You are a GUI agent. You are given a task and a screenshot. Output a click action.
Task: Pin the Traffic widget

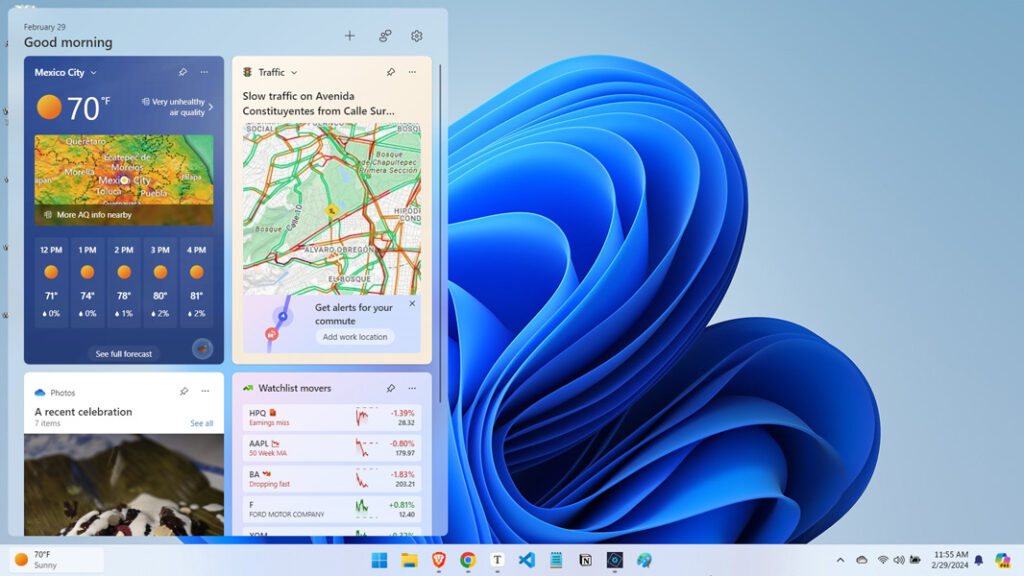(390, 72)
